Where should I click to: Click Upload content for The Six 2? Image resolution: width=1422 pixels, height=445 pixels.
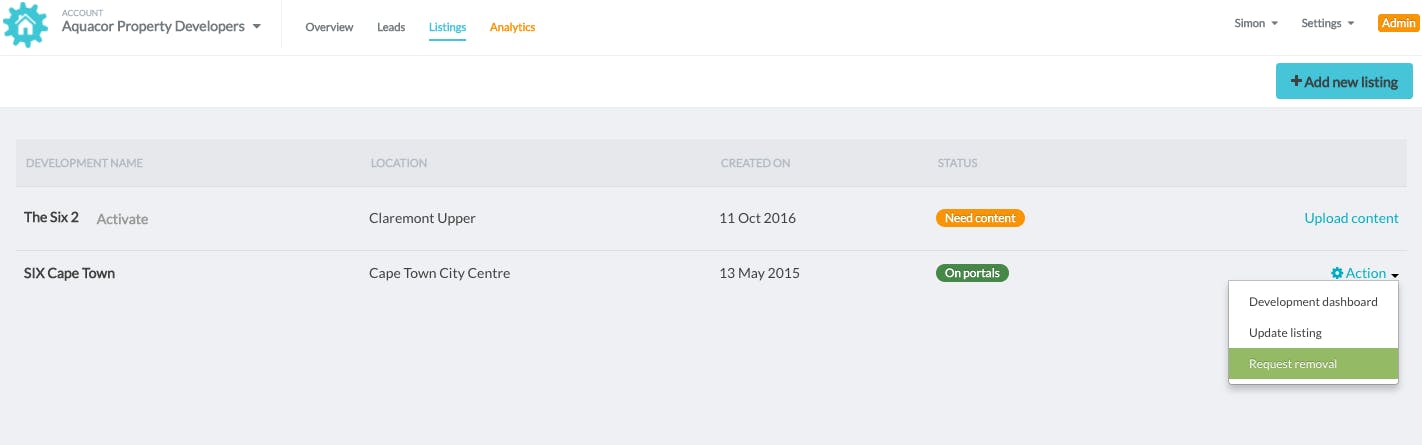1351,218
